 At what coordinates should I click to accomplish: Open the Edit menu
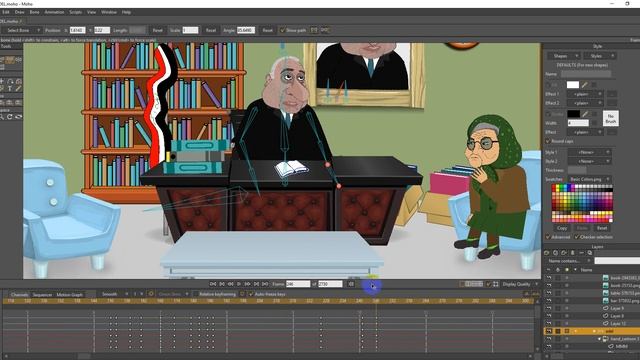pyautogui.click(x=6, y=12)
